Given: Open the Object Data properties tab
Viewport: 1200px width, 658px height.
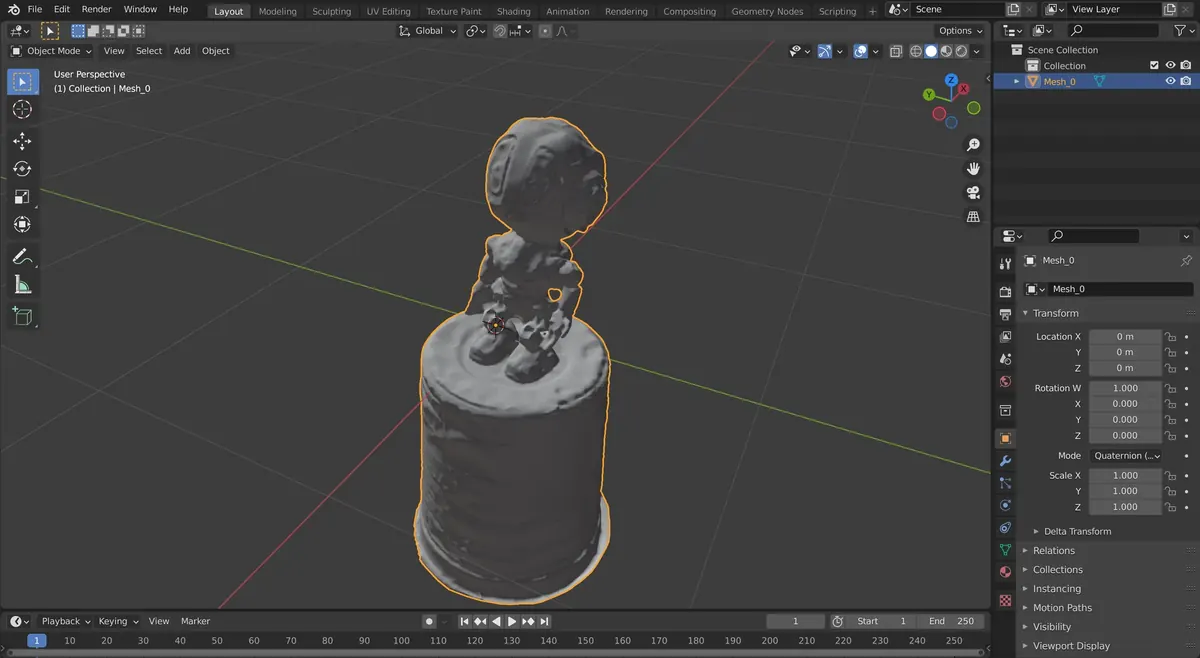Looking at the screenshot, I should (x=1005, y=550).
